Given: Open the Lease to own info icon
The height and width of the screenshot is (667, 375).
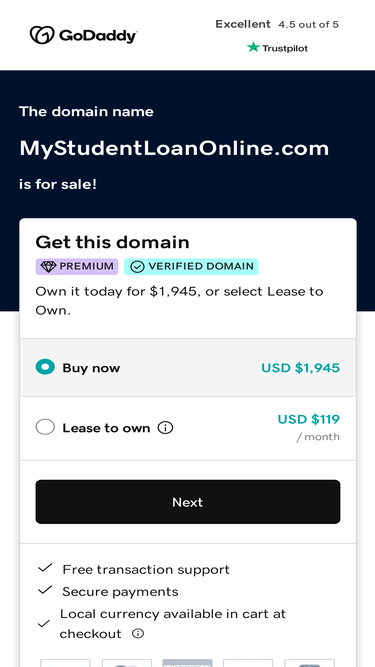Looking at the screenshot, I should coord(165,428).
